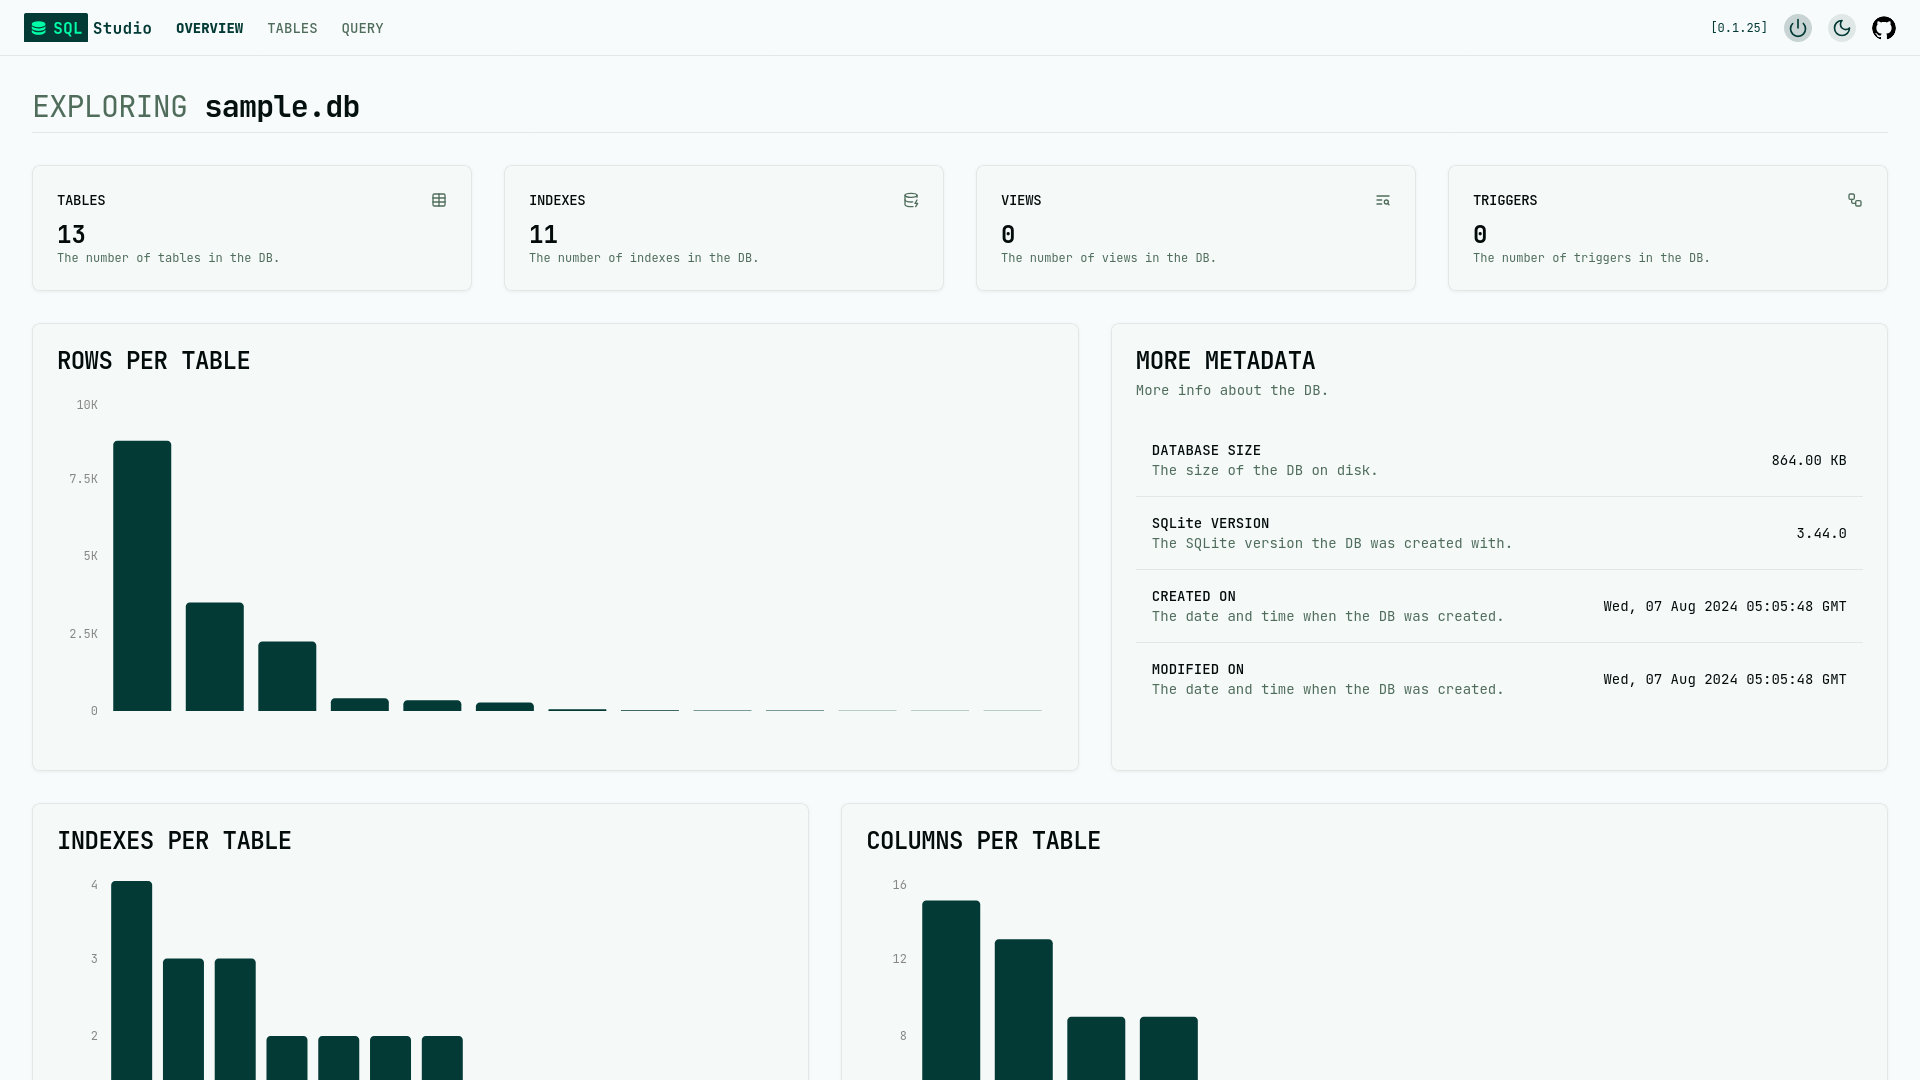Viewport: 1920px width, 1080px height.
Task: Open the Tables tab
Action: tap(292, 28)
